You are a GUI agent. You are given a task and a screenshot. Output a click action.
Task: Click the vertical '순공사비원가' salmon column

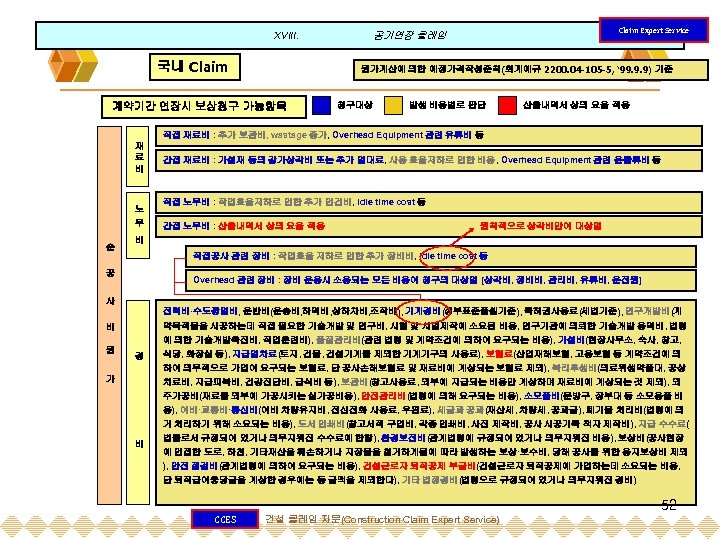coord(109,315)
